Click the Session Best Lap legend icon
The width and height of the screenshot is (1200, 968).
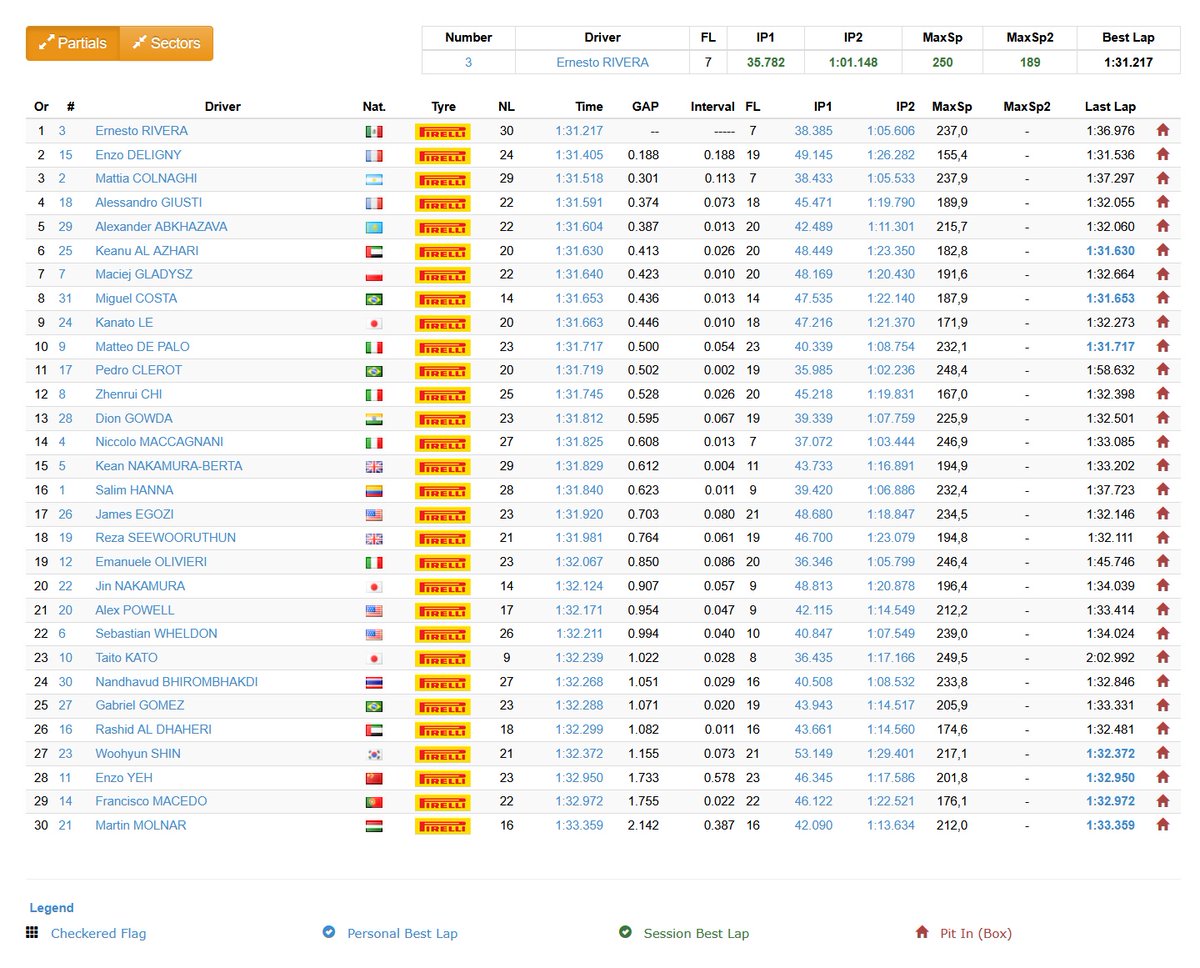[x=625, y=932]
